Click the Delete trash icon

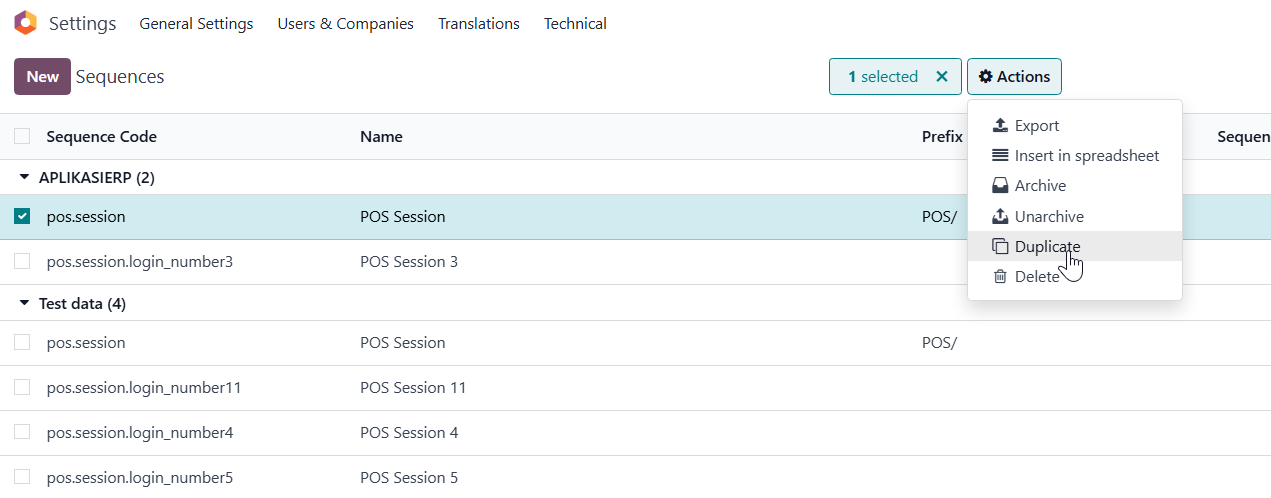(1000, 277)
